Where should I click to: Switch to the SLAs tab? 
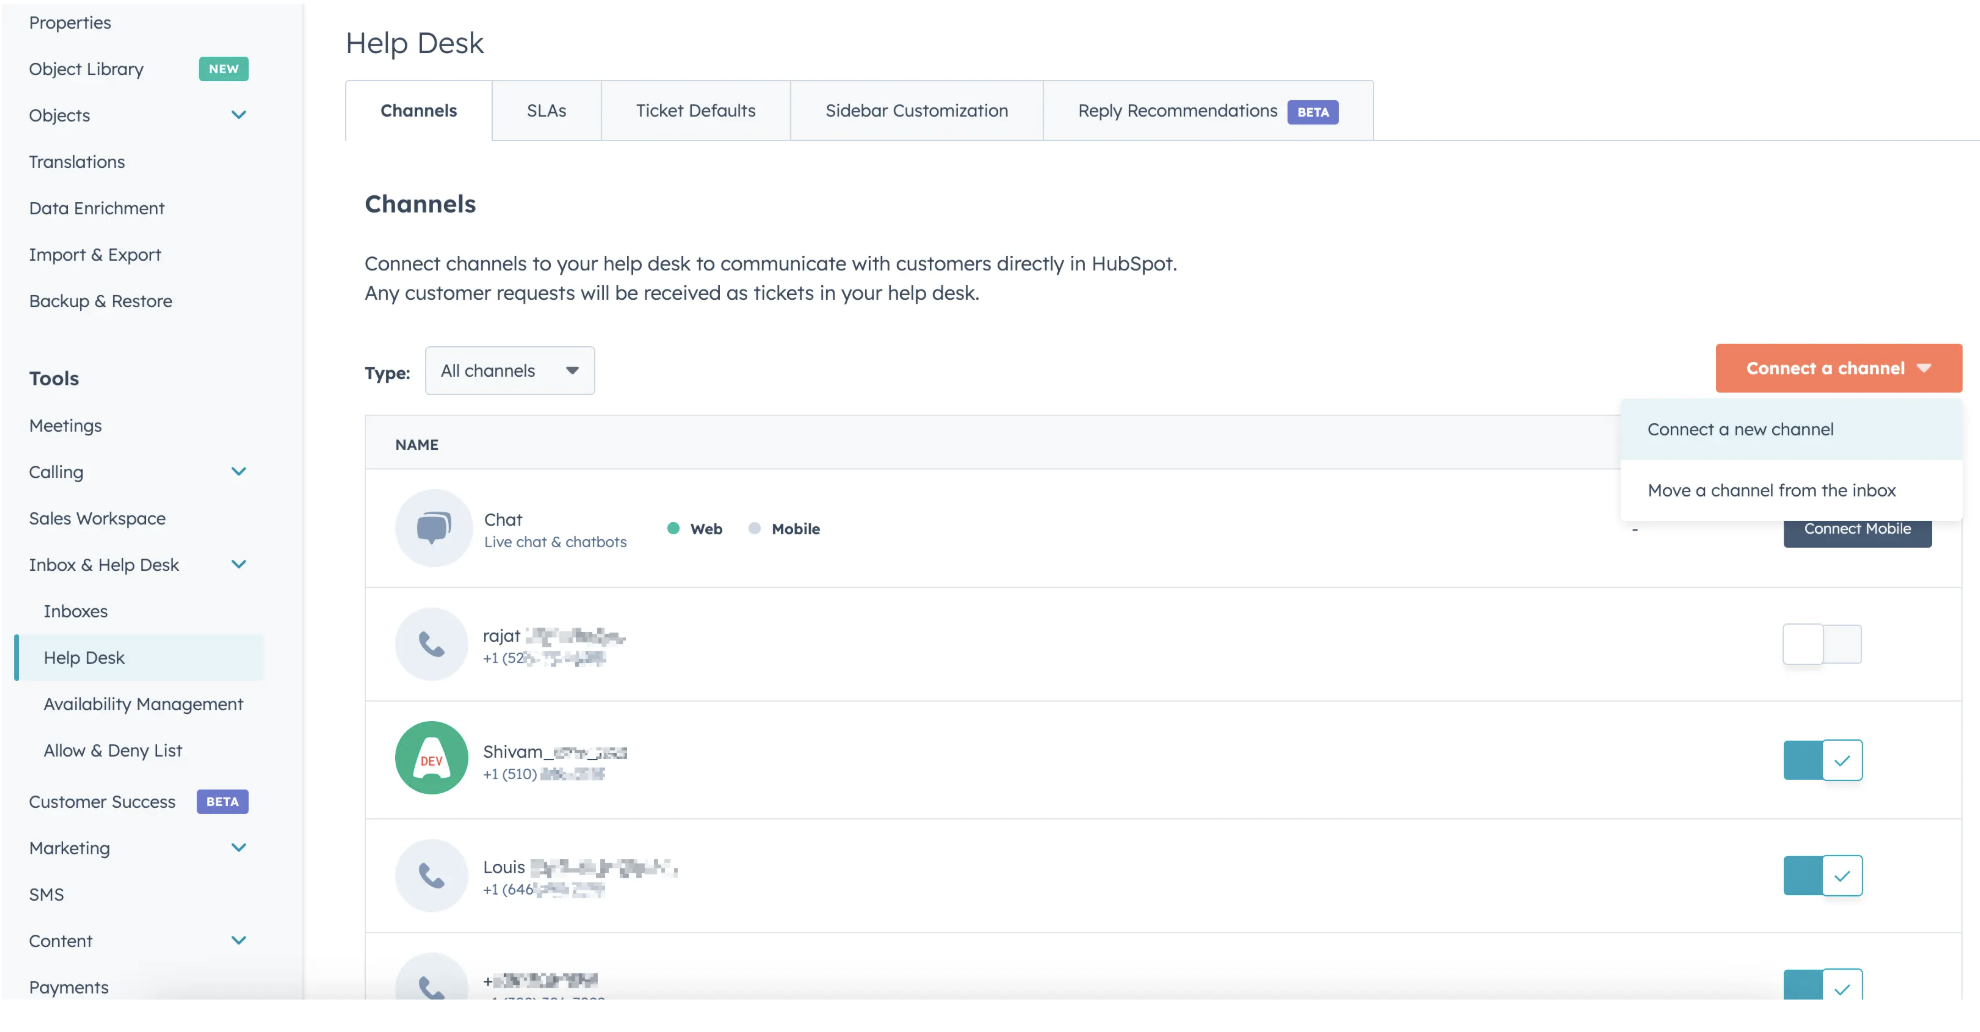(546, 111)
